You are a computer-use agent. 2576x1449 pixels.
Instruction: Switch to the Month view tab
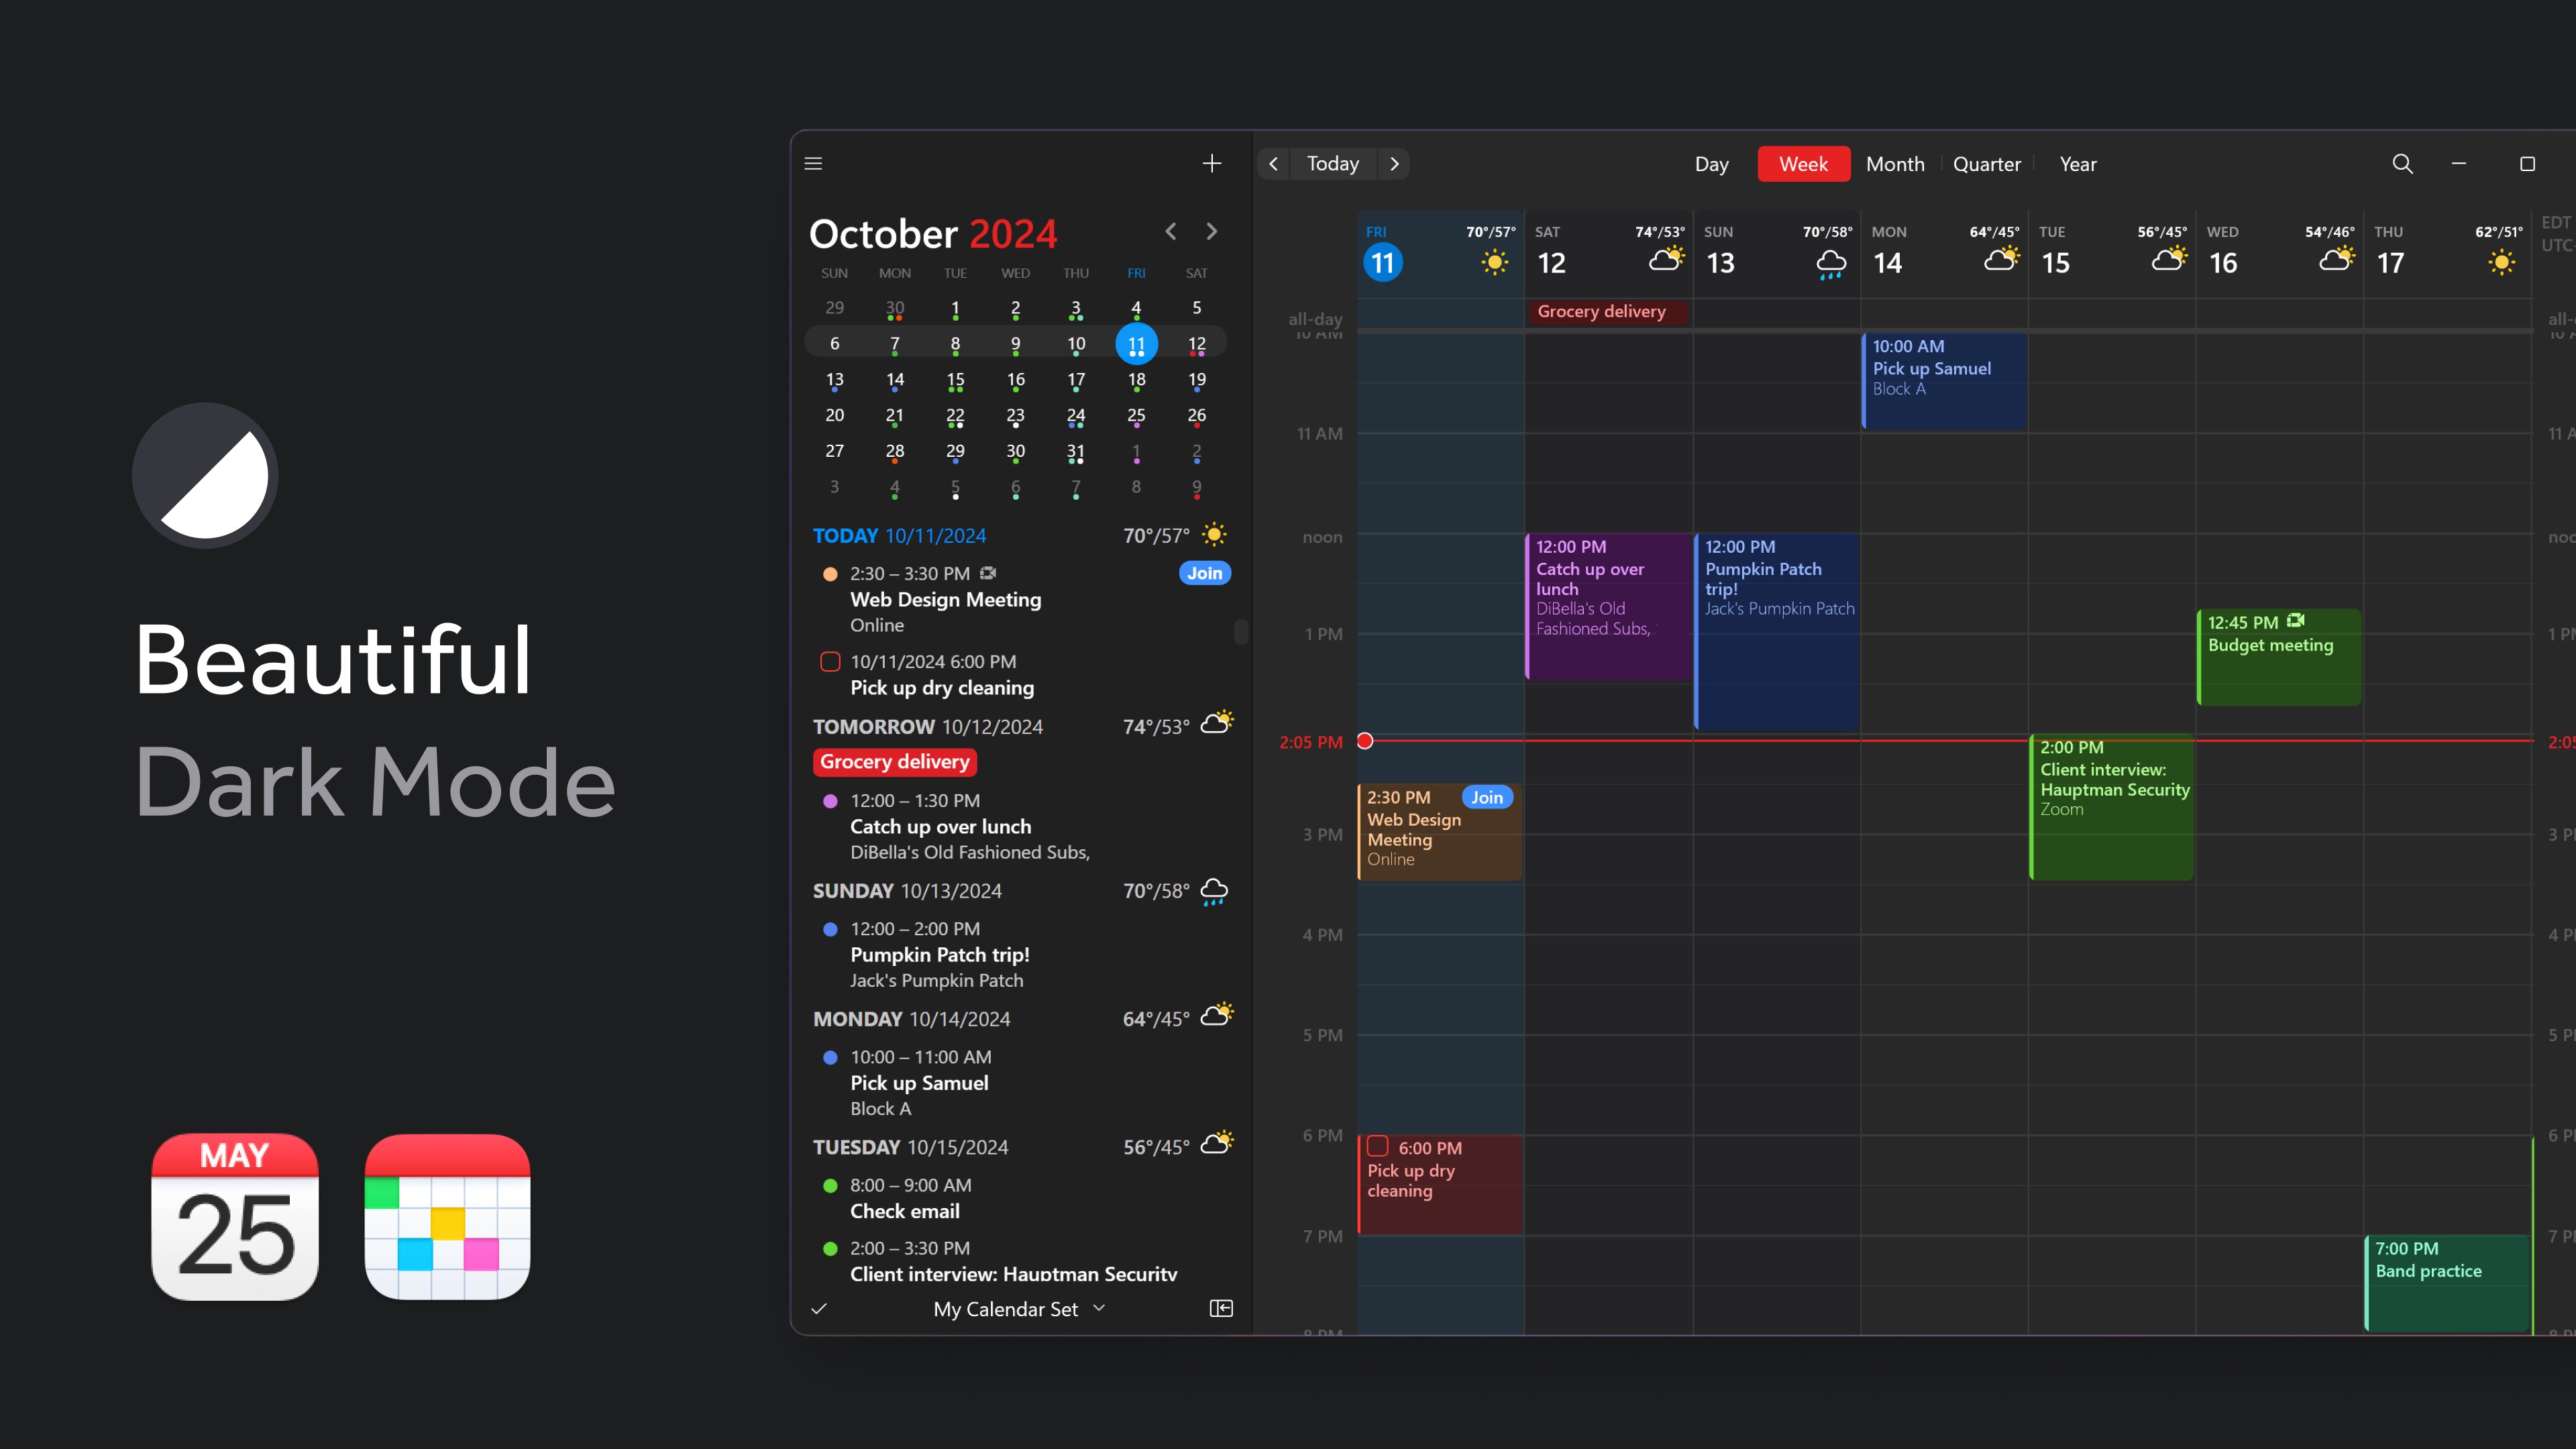tap(1895, 164)
